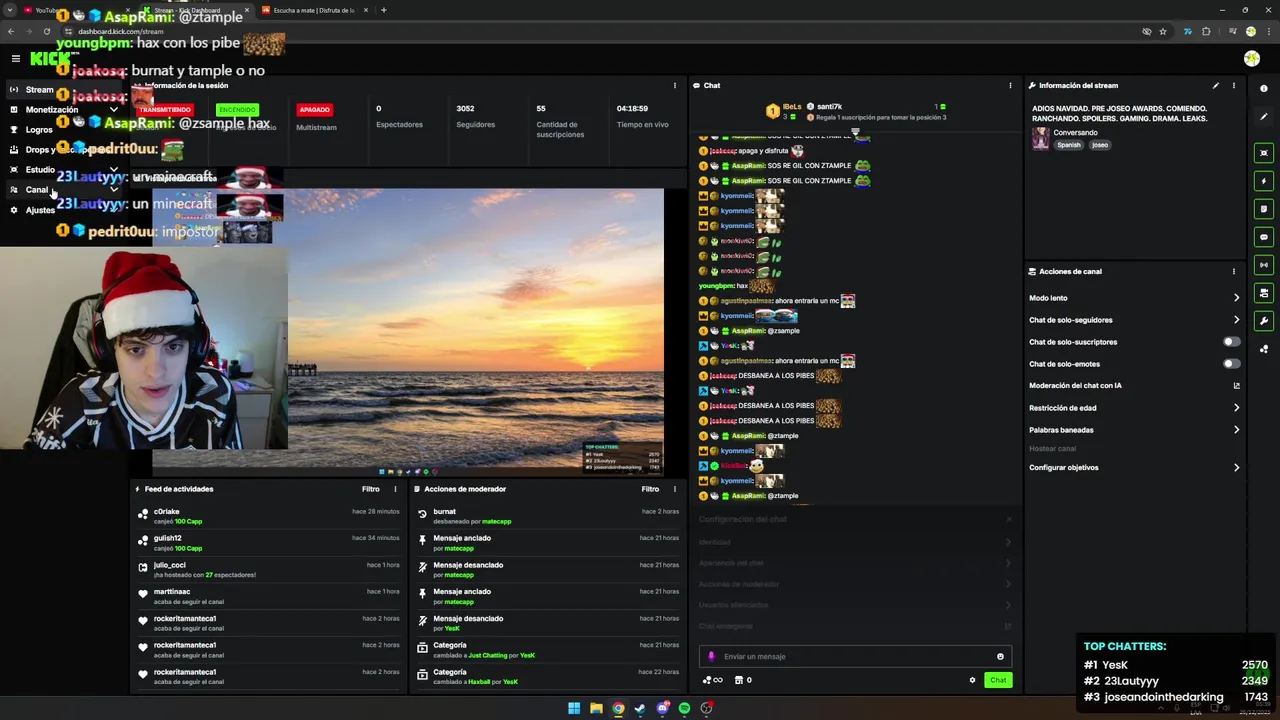The width and height of the screenshot is (1280, 720).
Task: Click the chat message input field
Action: click(856, 657)
